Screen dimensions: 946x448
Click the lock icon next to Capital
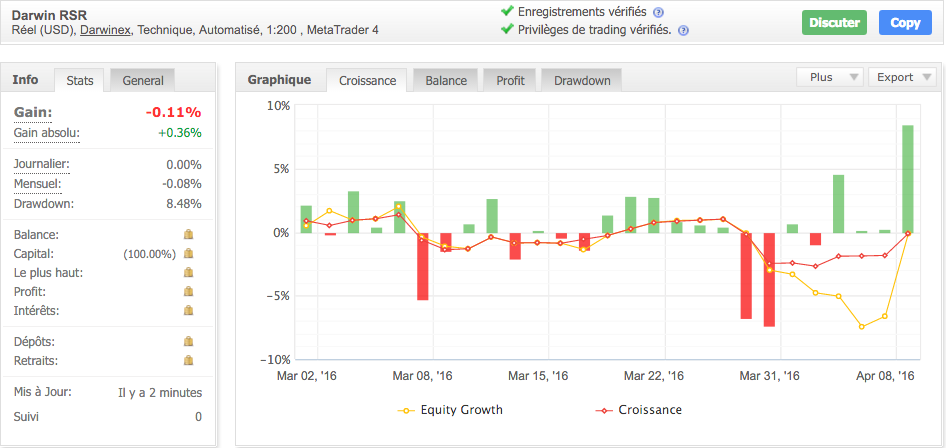[x=188, y=254]
